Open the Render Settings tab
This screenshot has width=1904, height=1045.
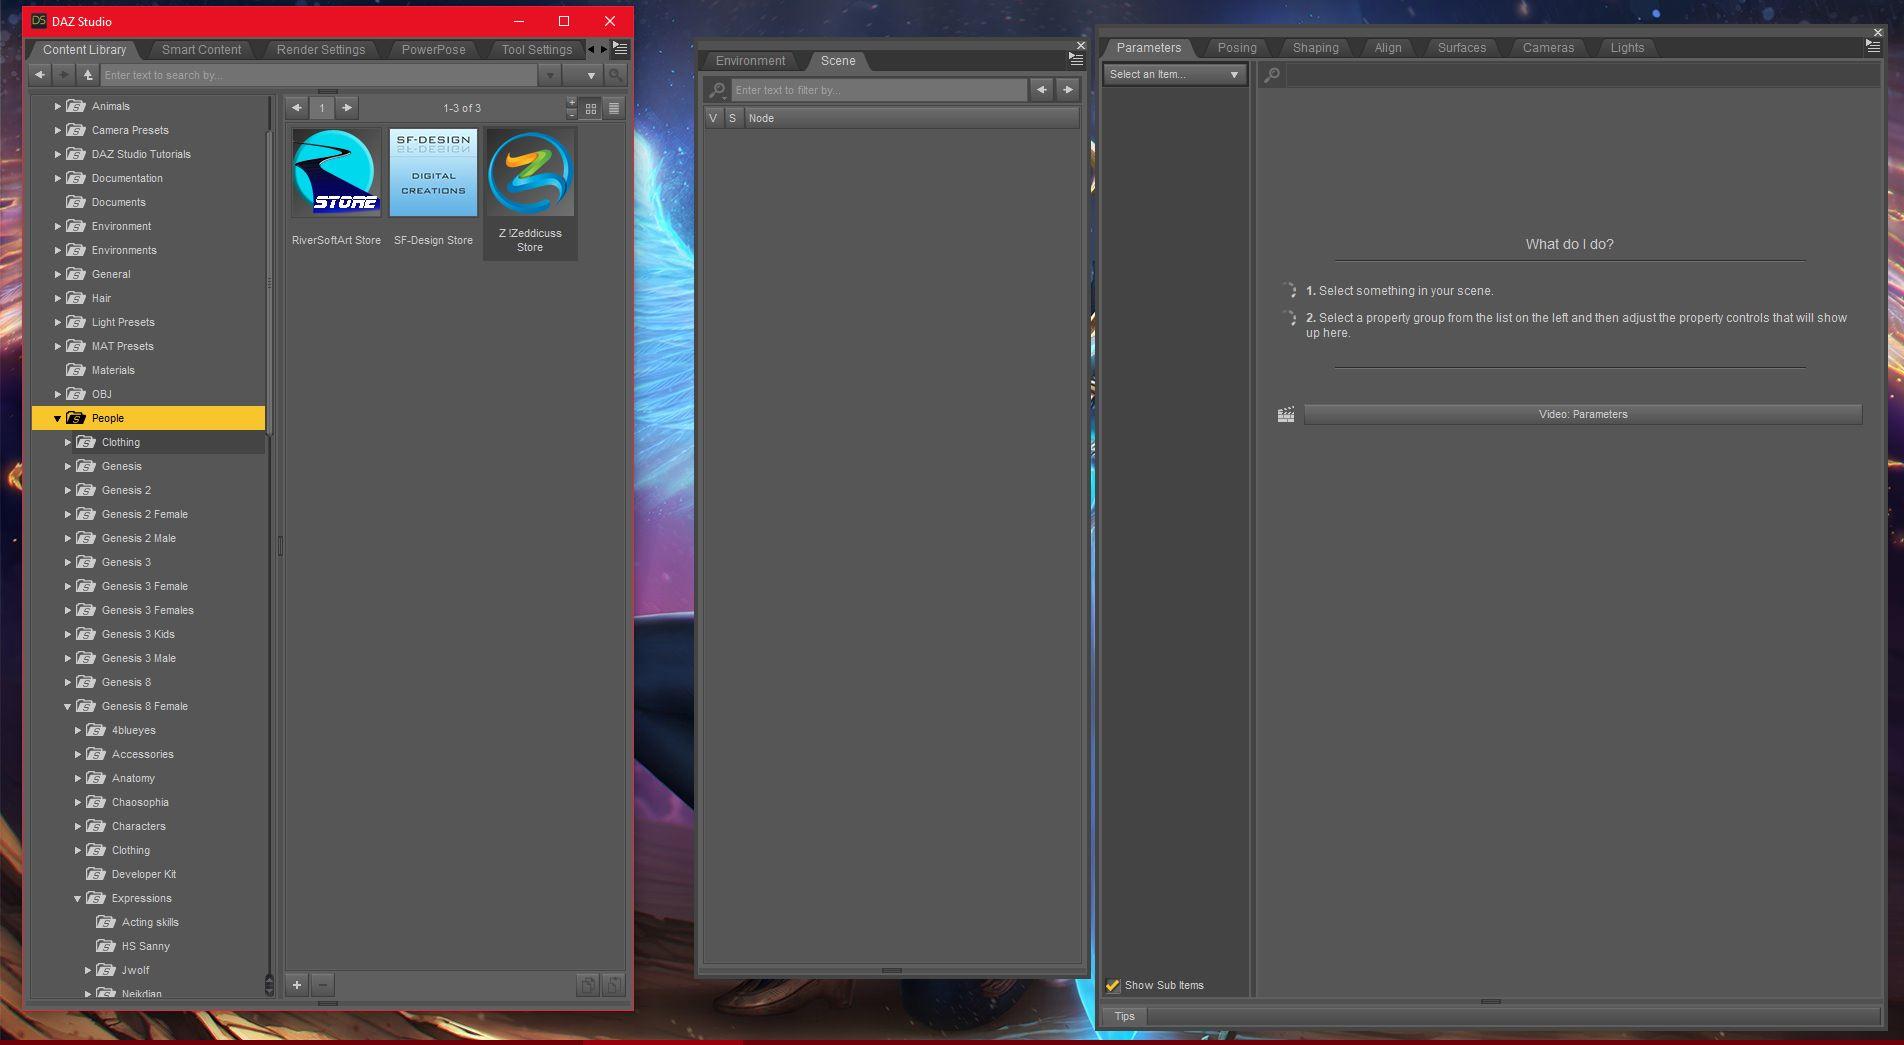click(321, 50)
